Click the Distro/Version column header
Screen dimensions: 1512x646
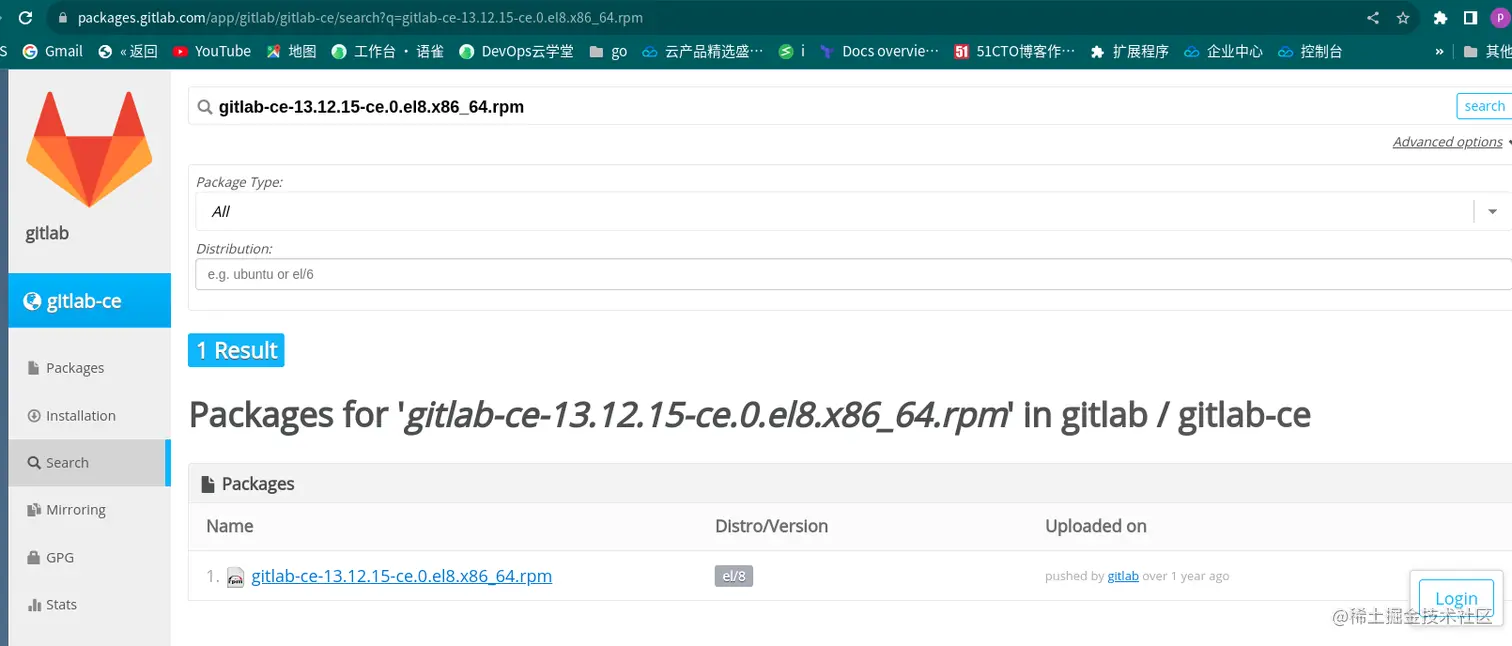tap(771, 526)
